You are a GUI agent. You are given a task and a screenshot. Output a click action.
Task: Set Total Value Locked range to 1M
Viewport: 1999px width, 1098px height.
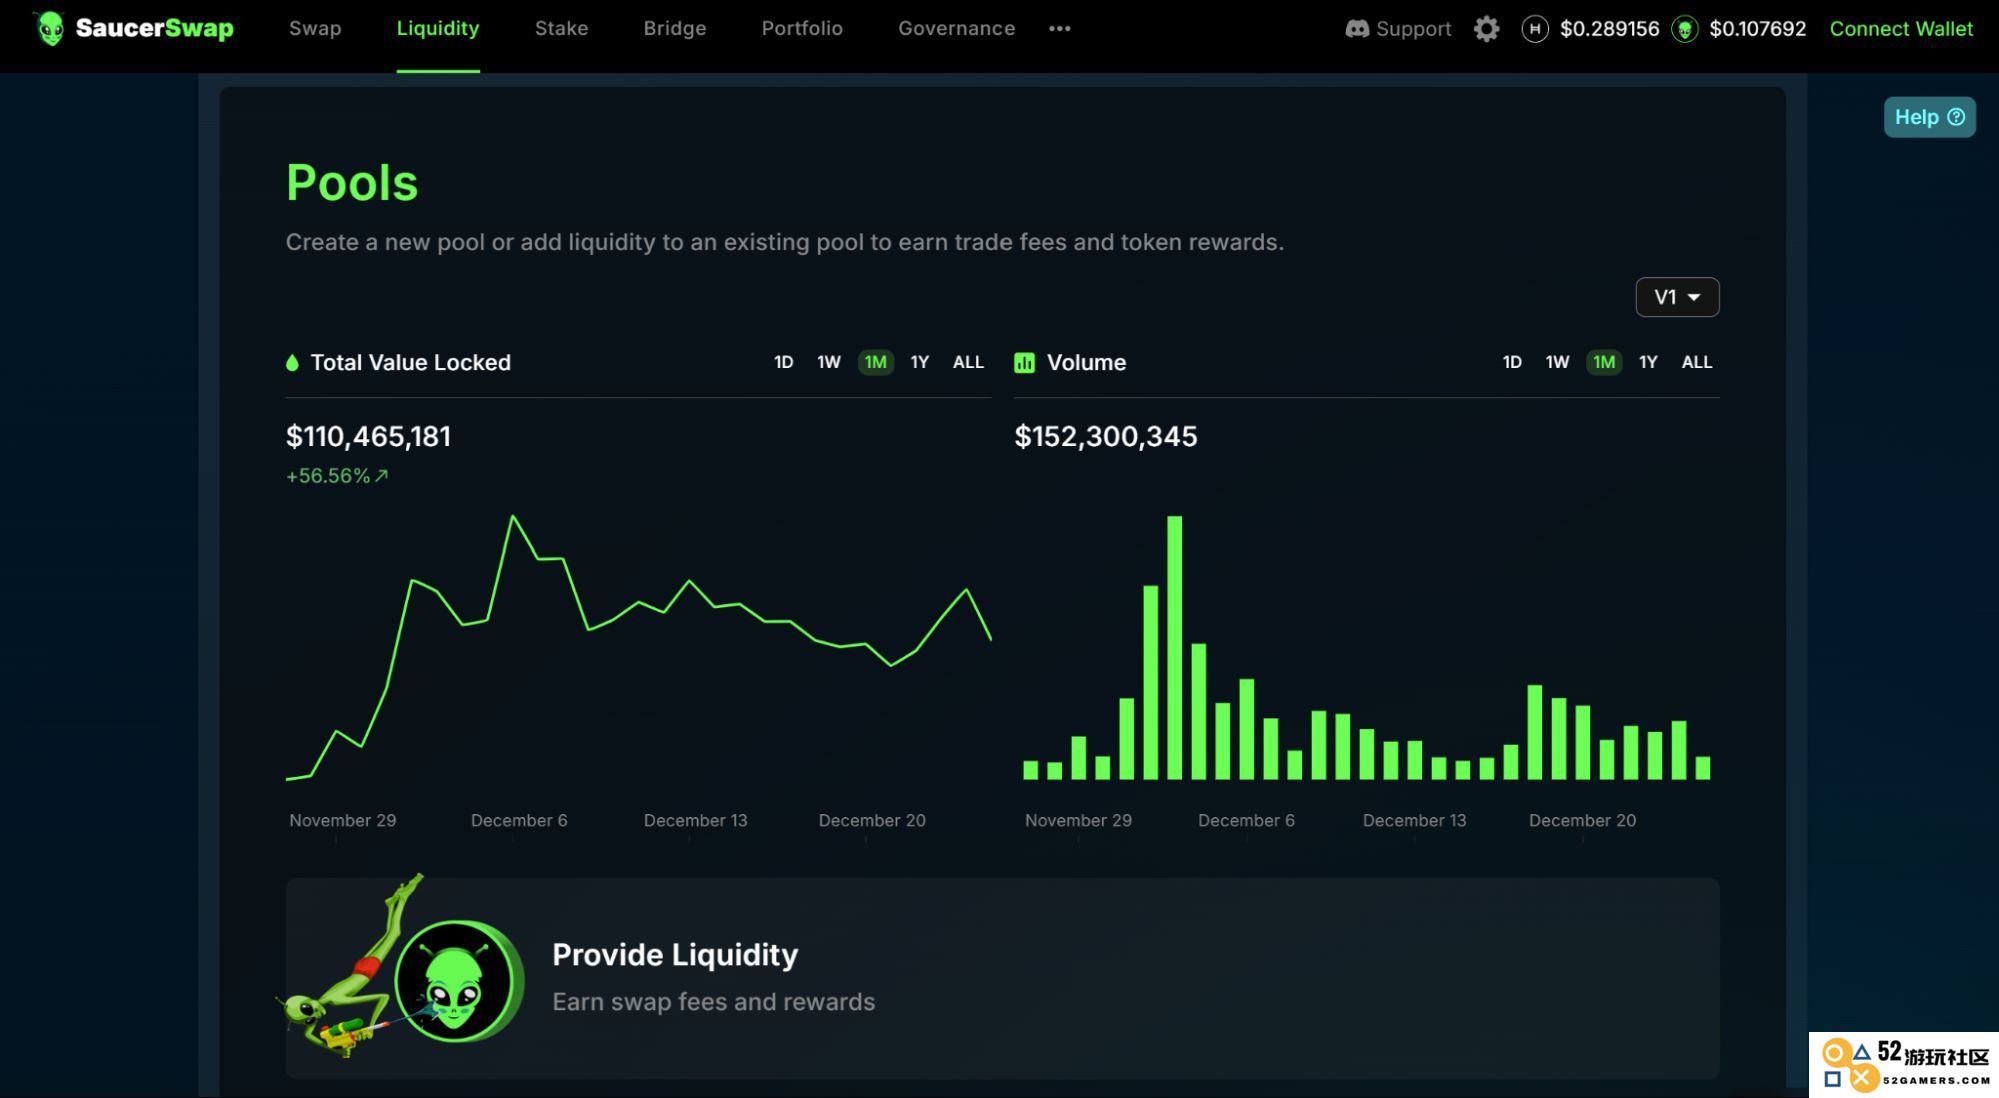tap(875, 362)
